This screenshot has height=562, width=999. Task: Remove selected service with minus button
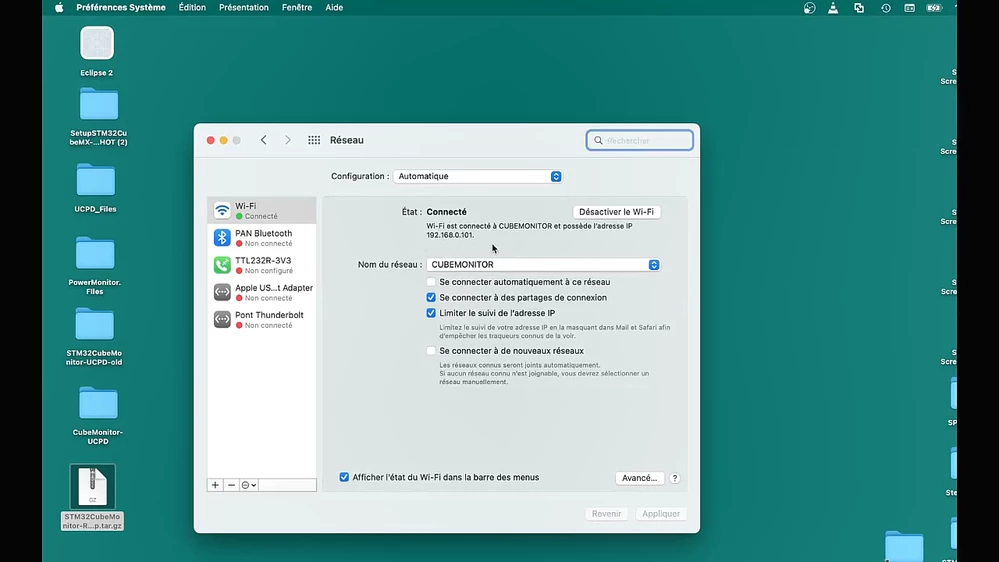(x=231, y=485)
